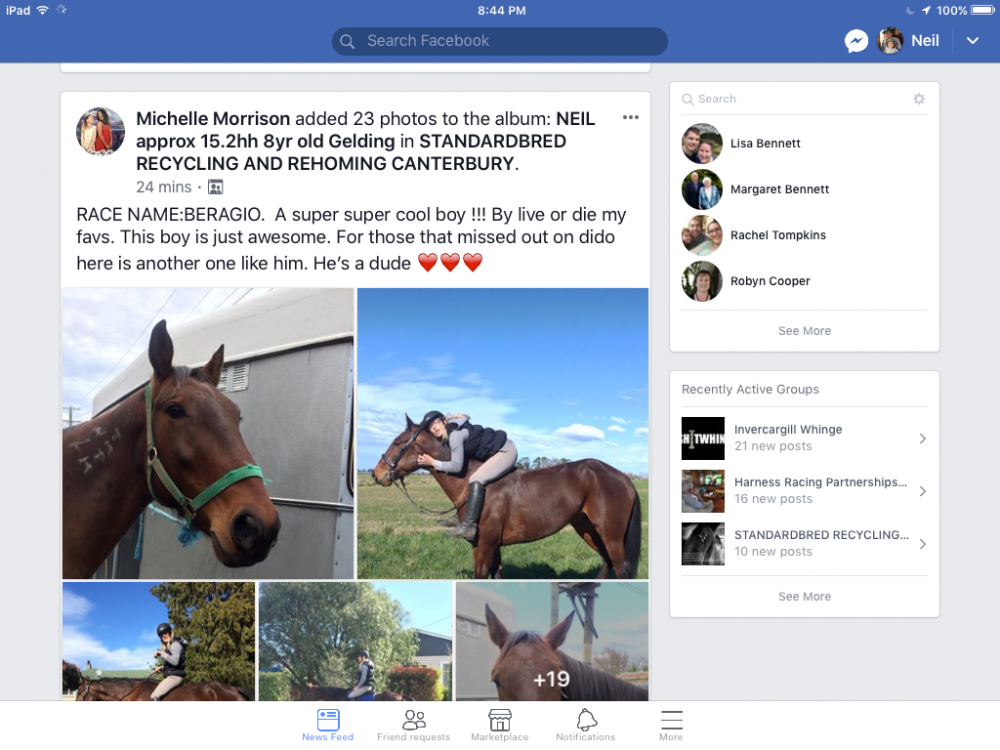Click the Search Facebook field
The height and width of the screenshot is (750, 1000).
point(499,41)
